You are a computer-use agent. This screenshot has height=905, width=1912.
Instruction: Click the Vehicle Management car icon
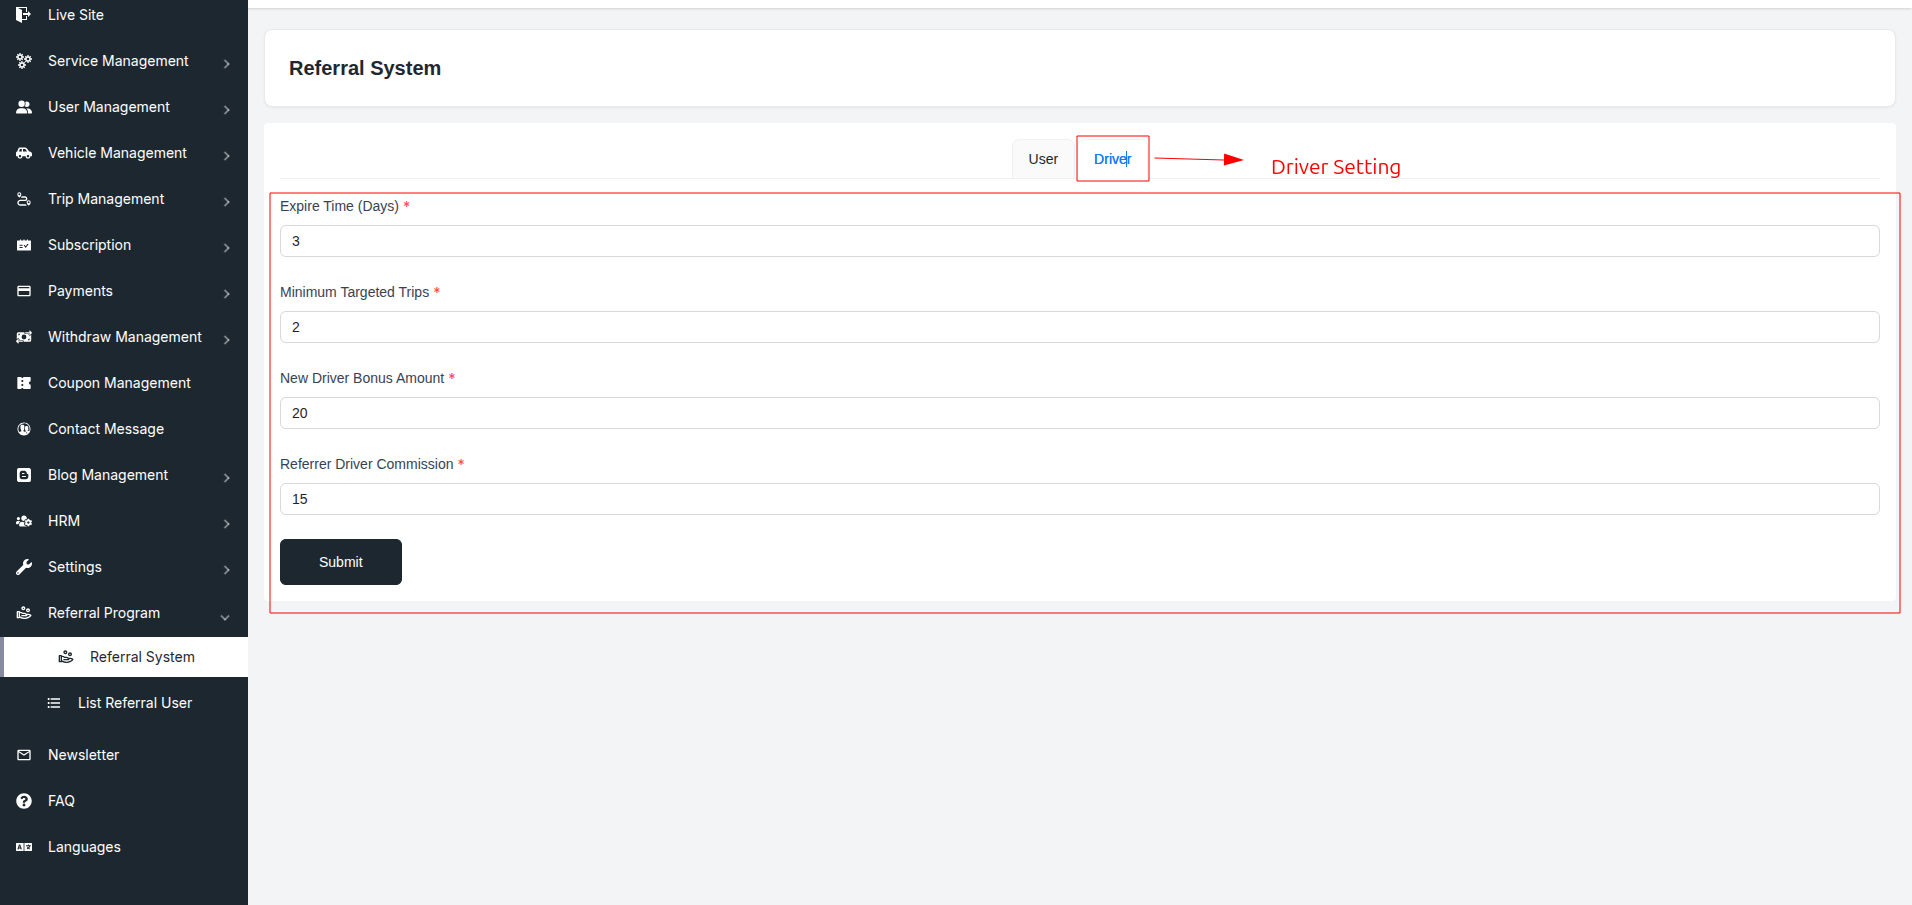pos(24,153)
